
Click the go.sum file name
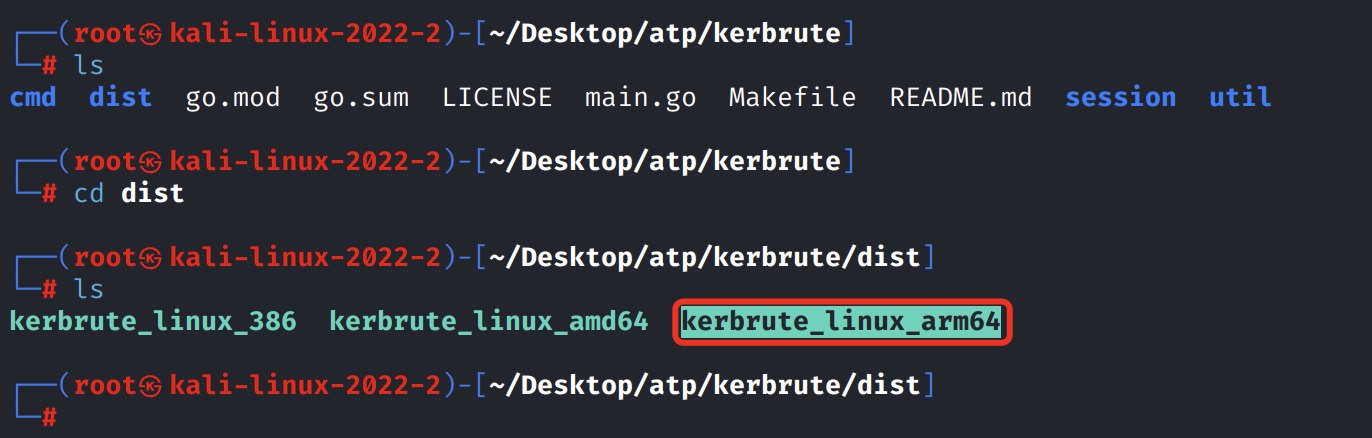click(x=361, y=97)
